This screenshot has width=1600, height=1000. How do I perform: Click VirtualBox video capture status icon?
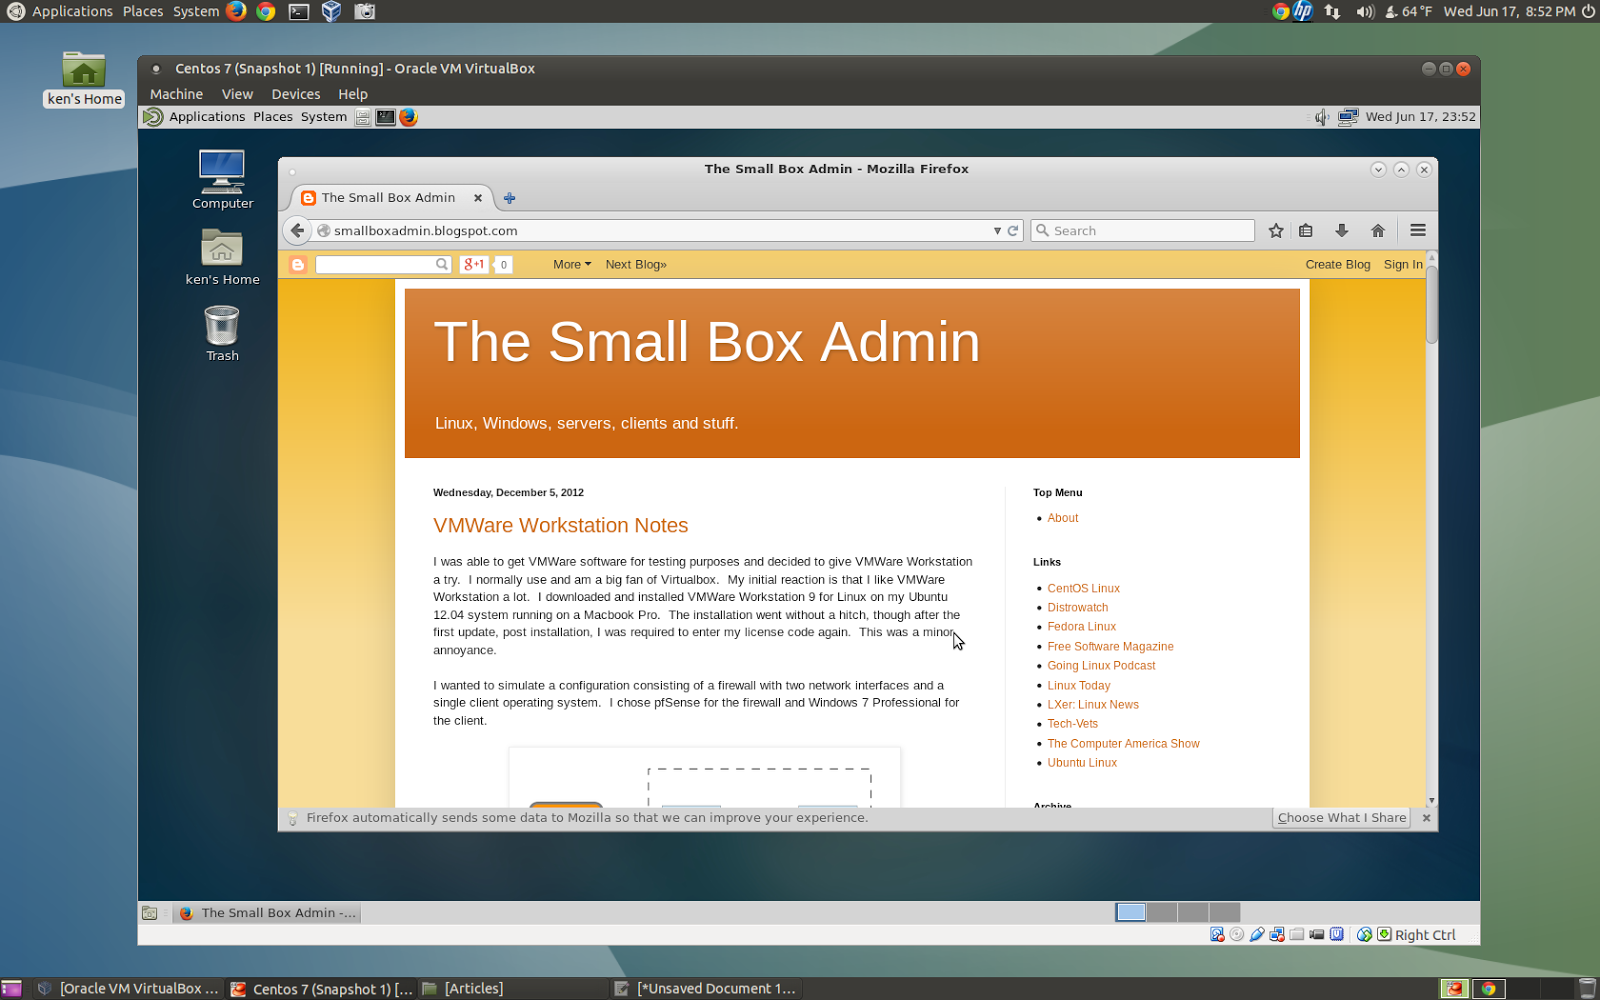coord(1317,935)
